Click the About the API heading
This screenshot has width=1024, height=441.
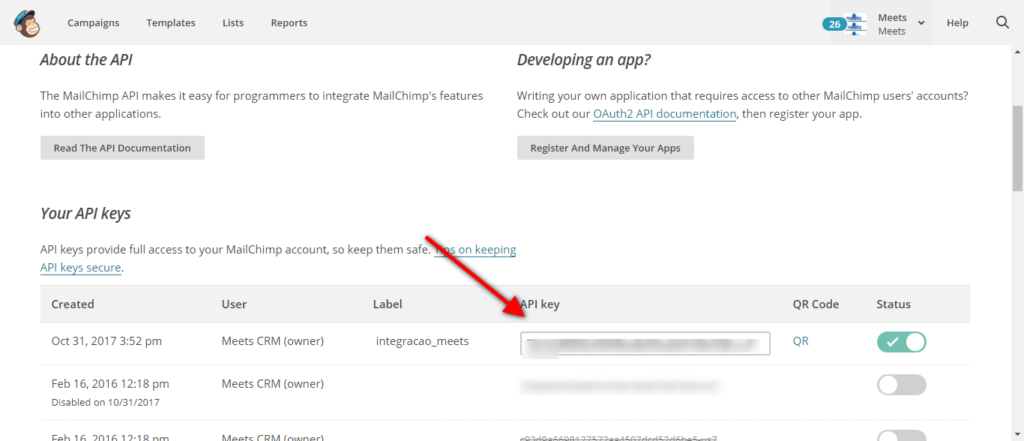coord(86,60)
